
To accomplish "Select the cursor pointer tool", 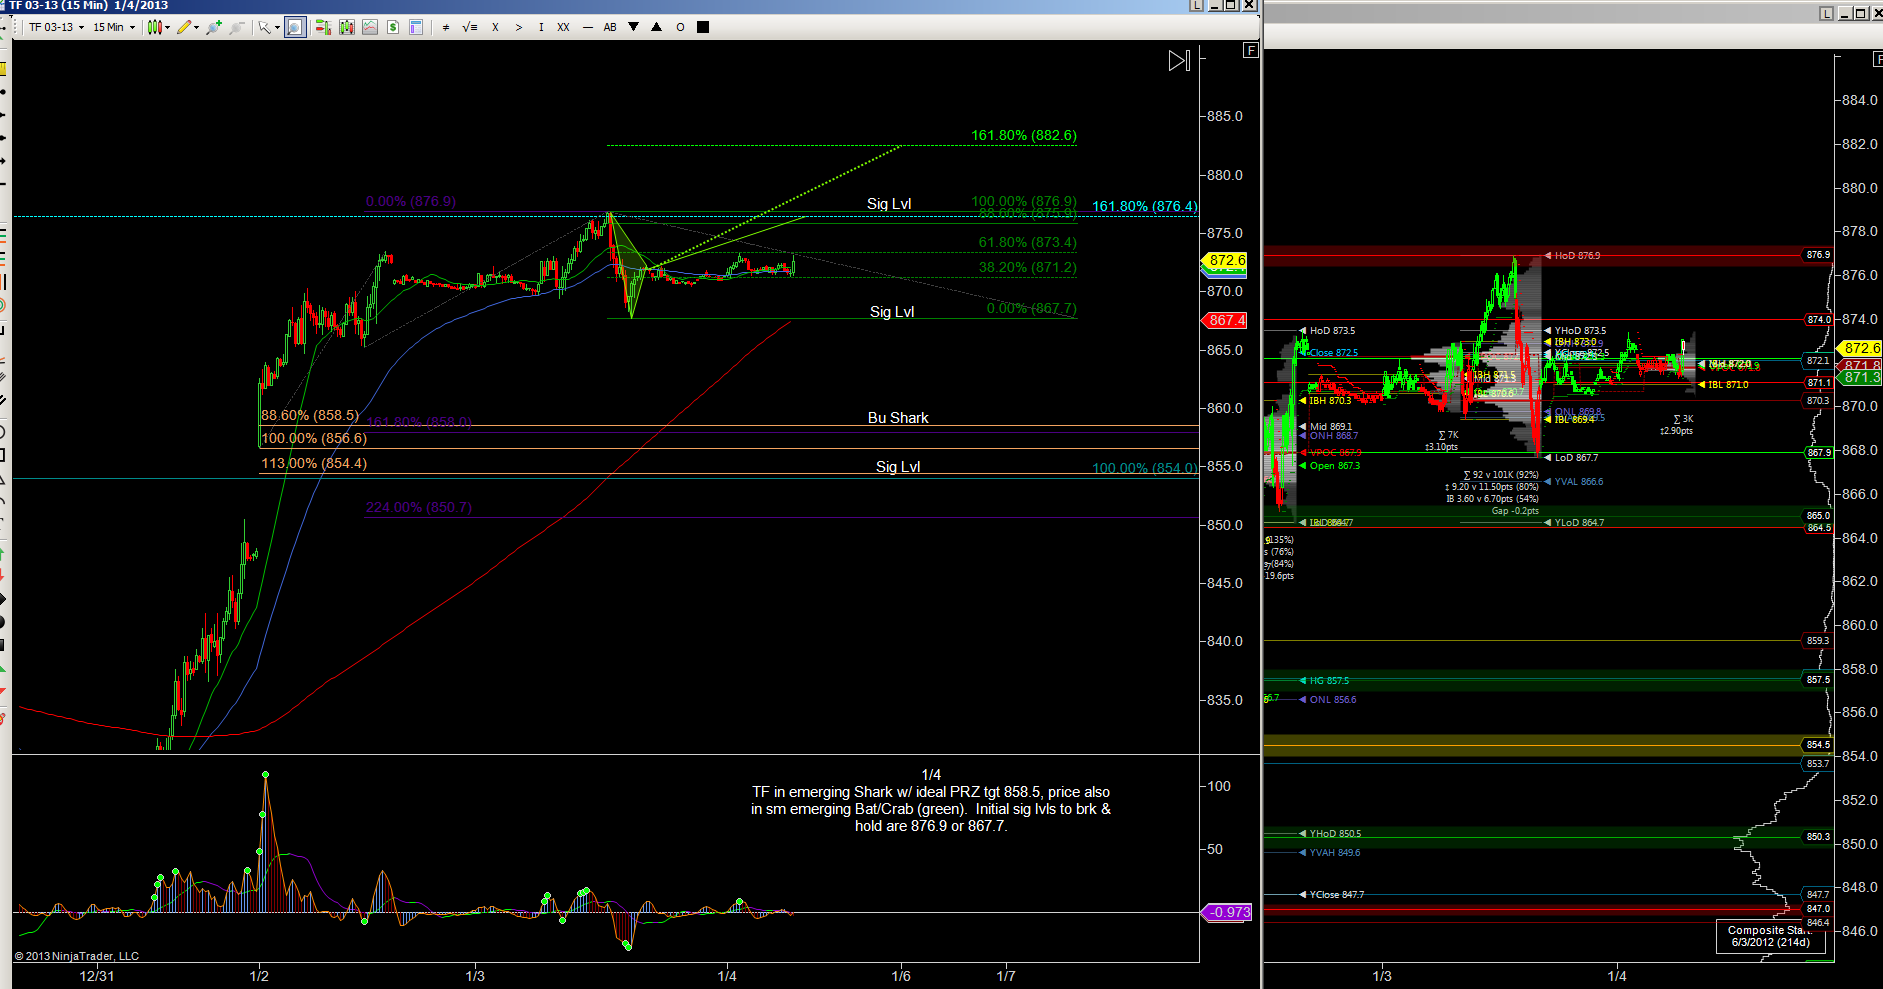I will (265, 27).
